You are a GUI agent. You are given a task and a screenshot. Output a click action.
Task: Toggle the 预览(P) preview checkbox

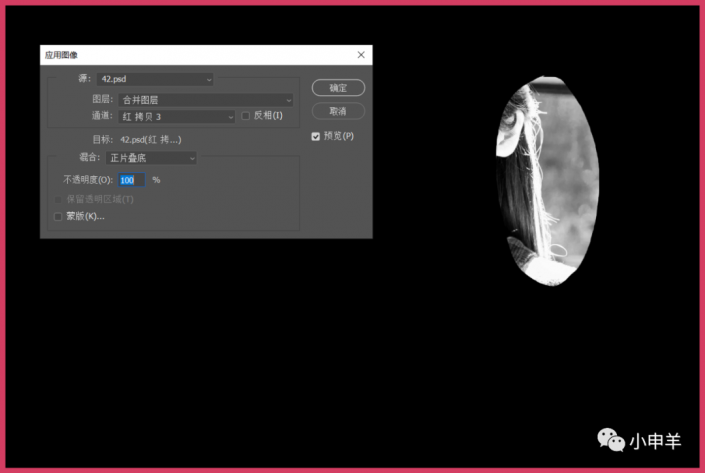coord(316,136)
